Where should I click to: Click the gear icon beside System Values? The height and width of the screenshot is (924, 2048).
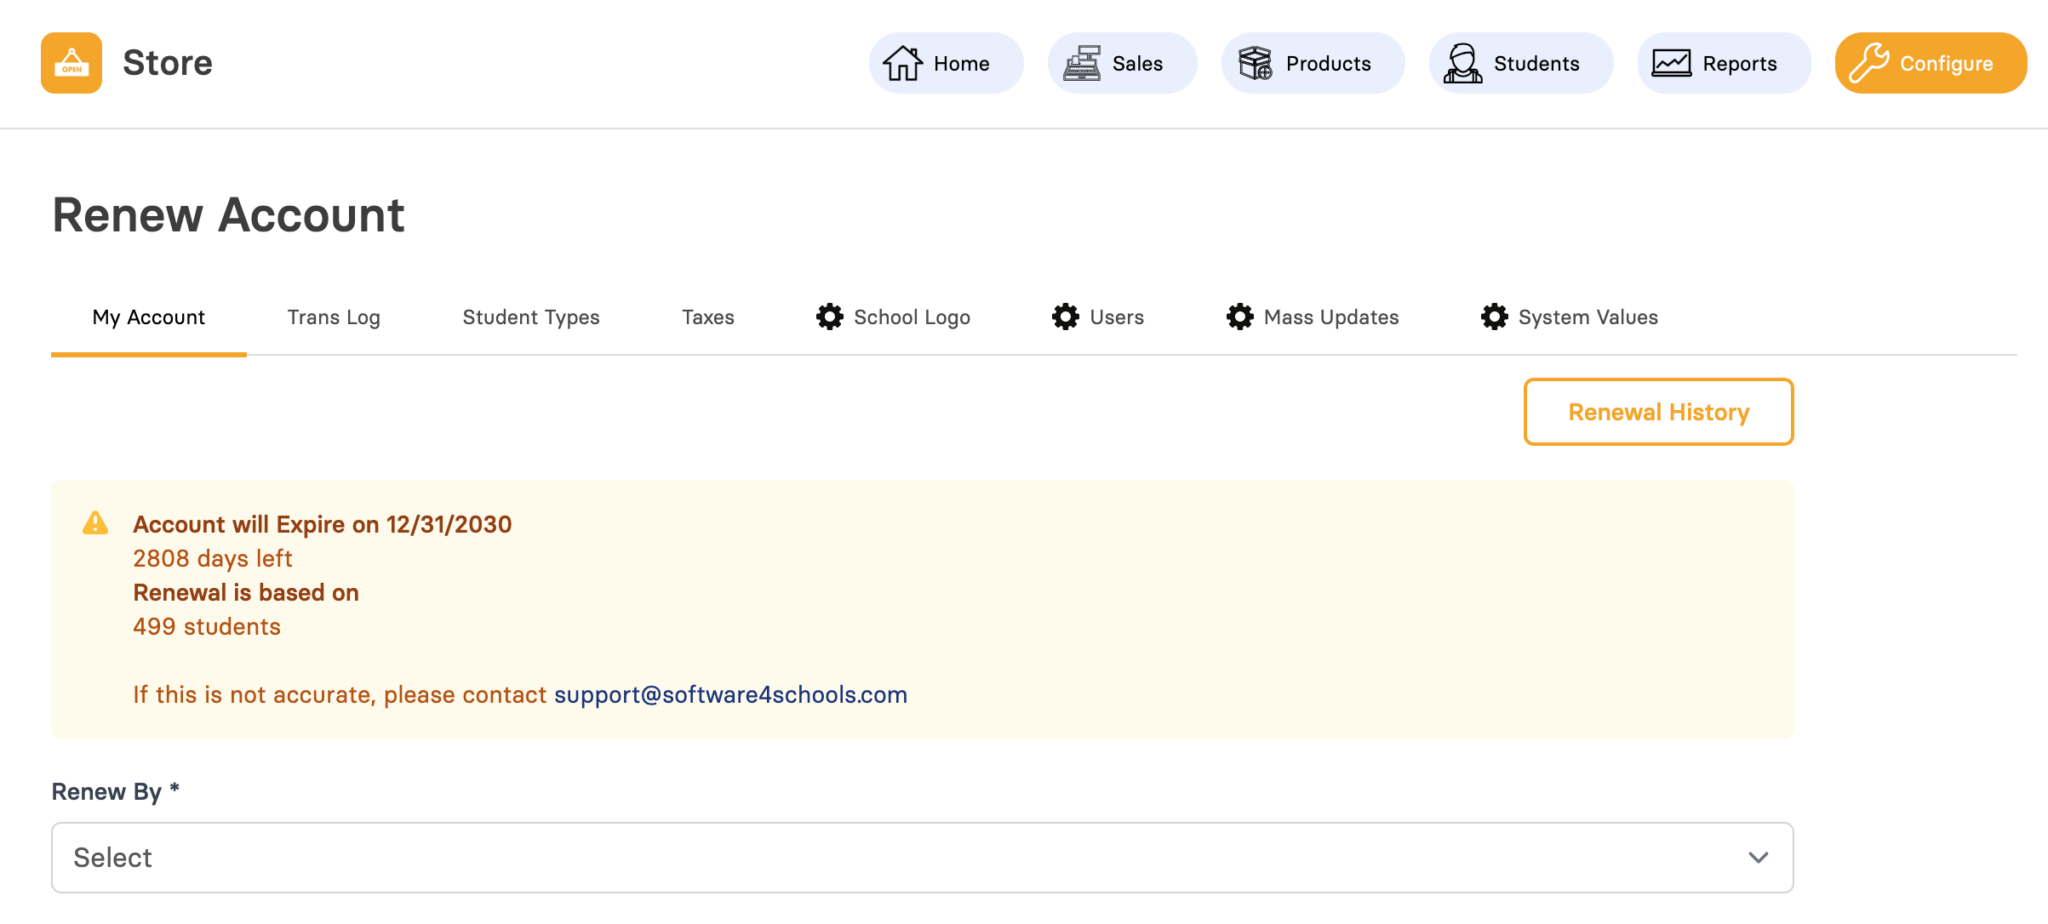click(x=1494, y=317)
